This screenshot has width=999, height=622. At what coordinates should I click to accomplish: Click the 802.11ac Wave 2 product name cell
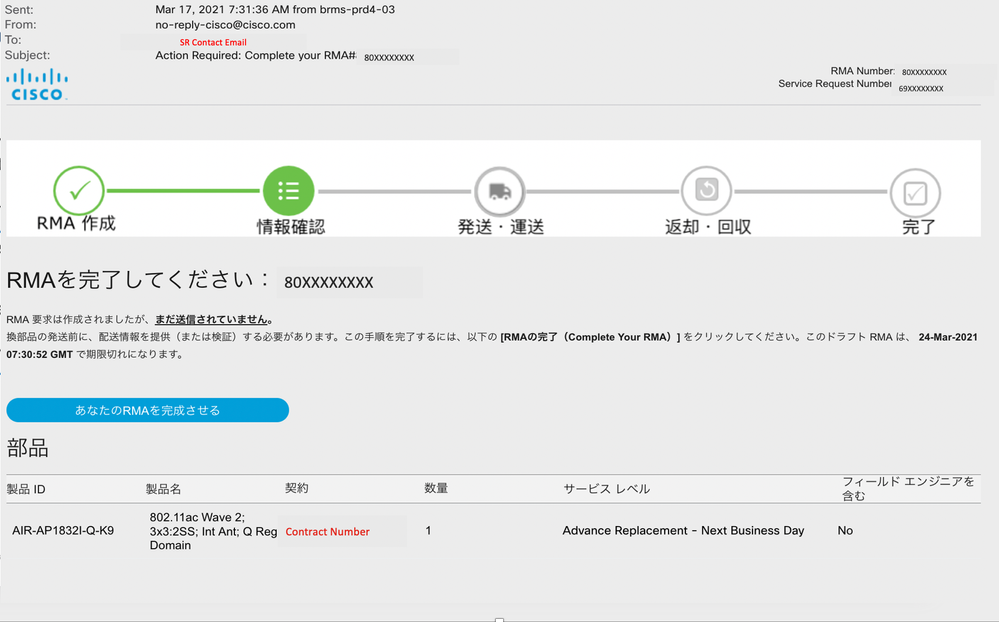pos(213,531)
